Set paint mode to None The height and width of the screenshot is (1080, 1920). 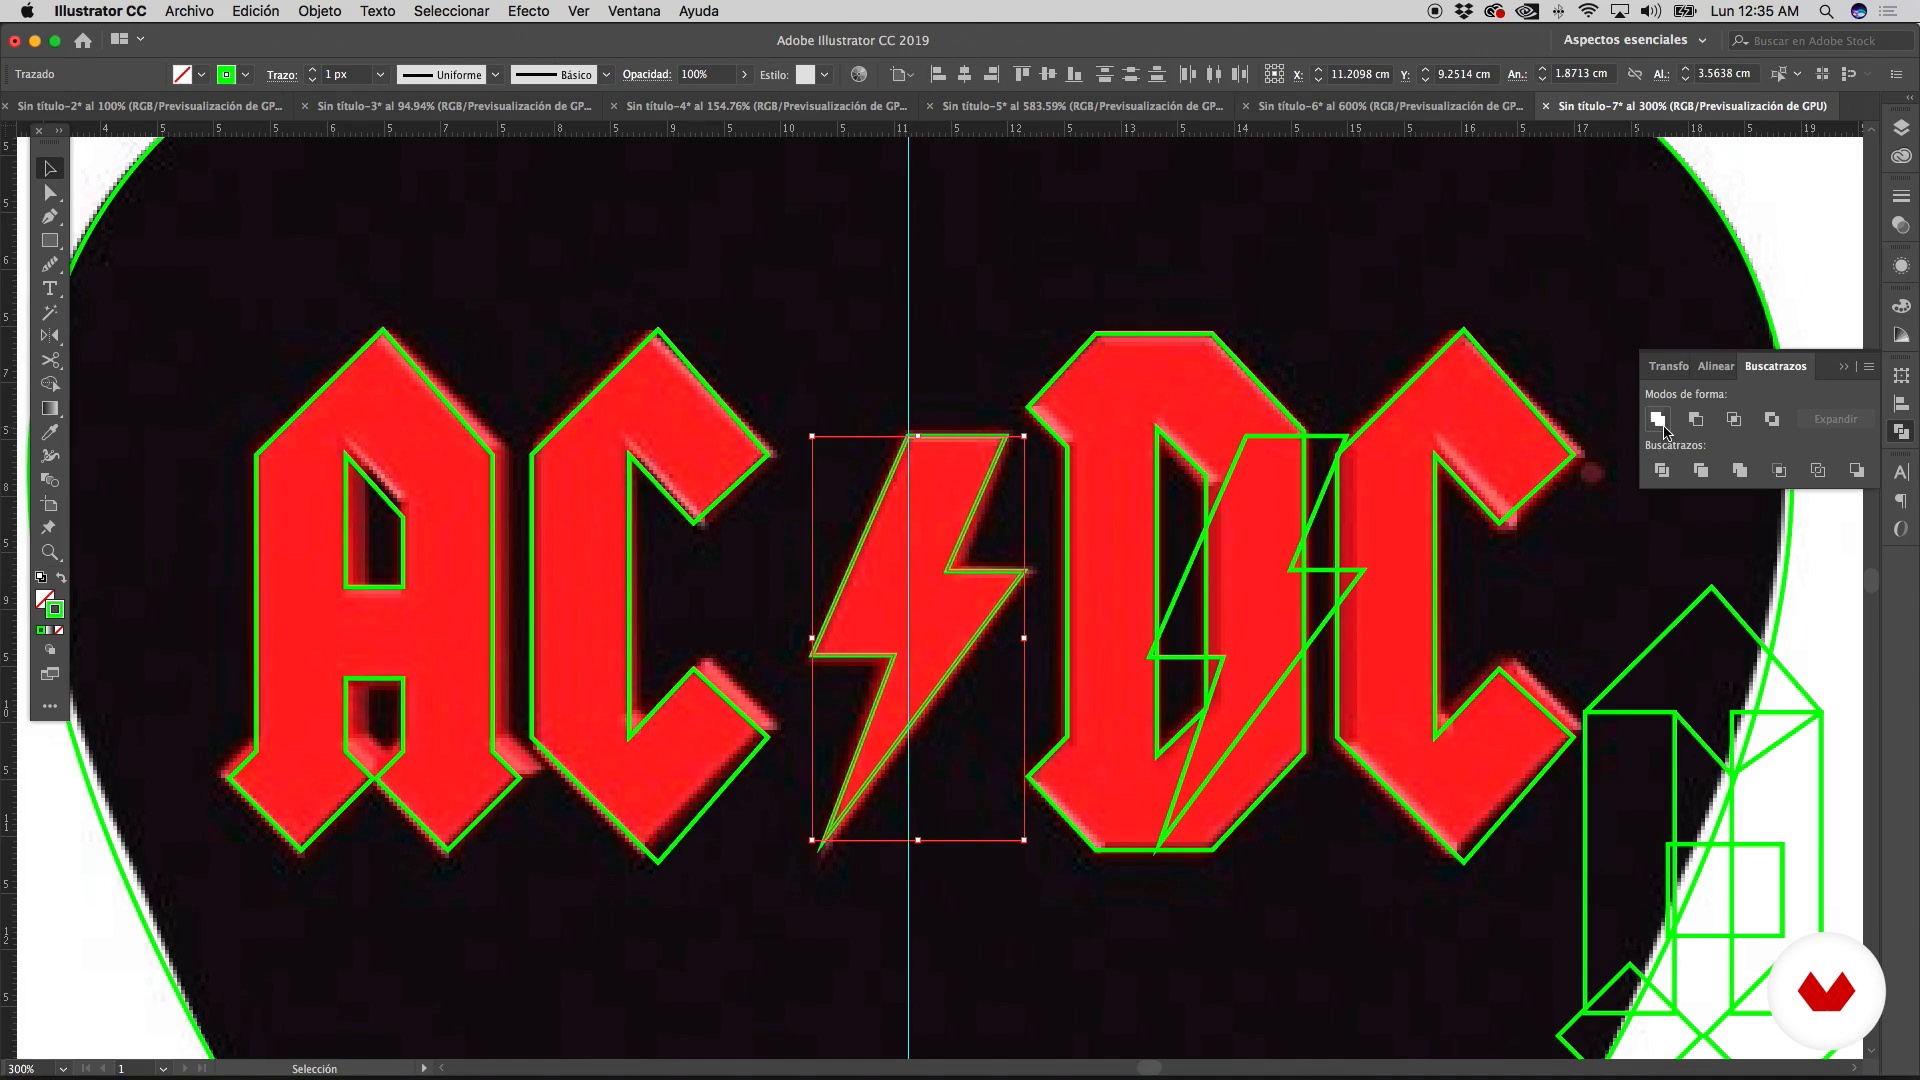59,630
